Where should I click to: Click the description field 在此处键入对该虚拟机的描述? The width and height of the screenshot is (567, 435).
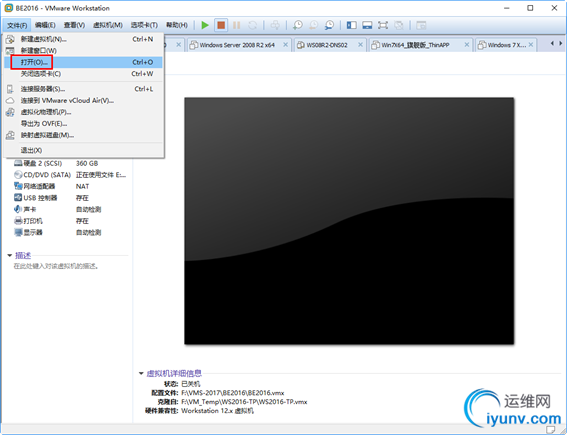(x=56, y=266)
